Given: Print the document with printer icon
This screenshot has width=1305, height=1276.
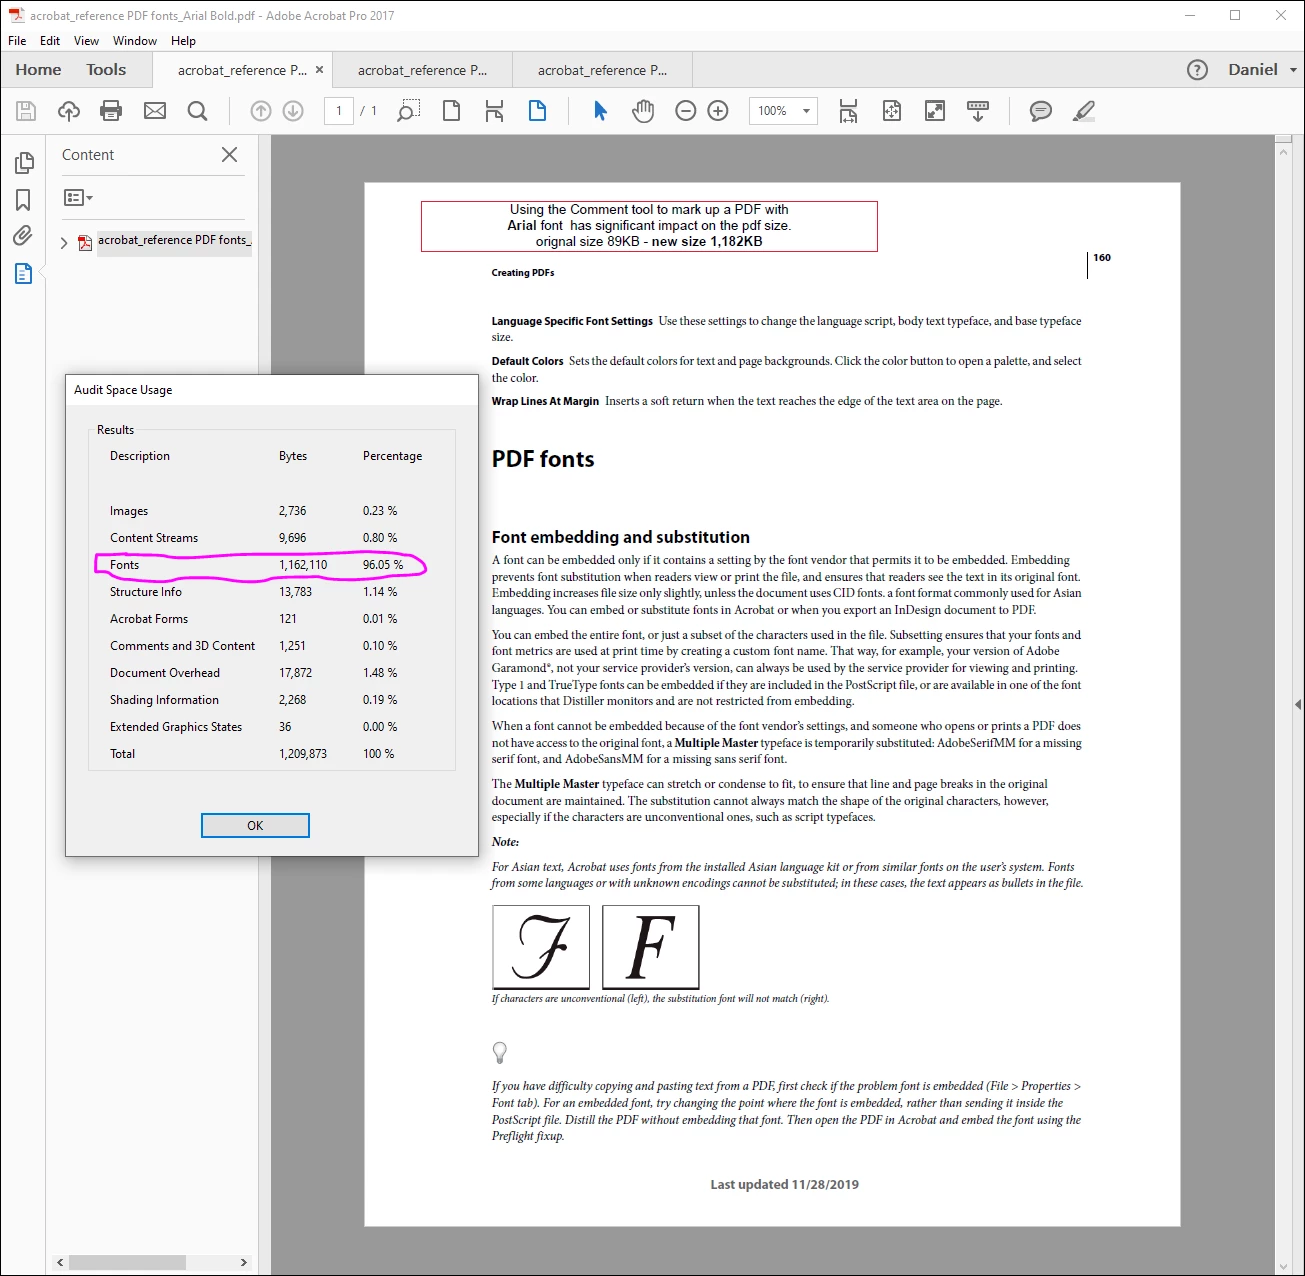Looking at the screenshot, I should (111, 111).
